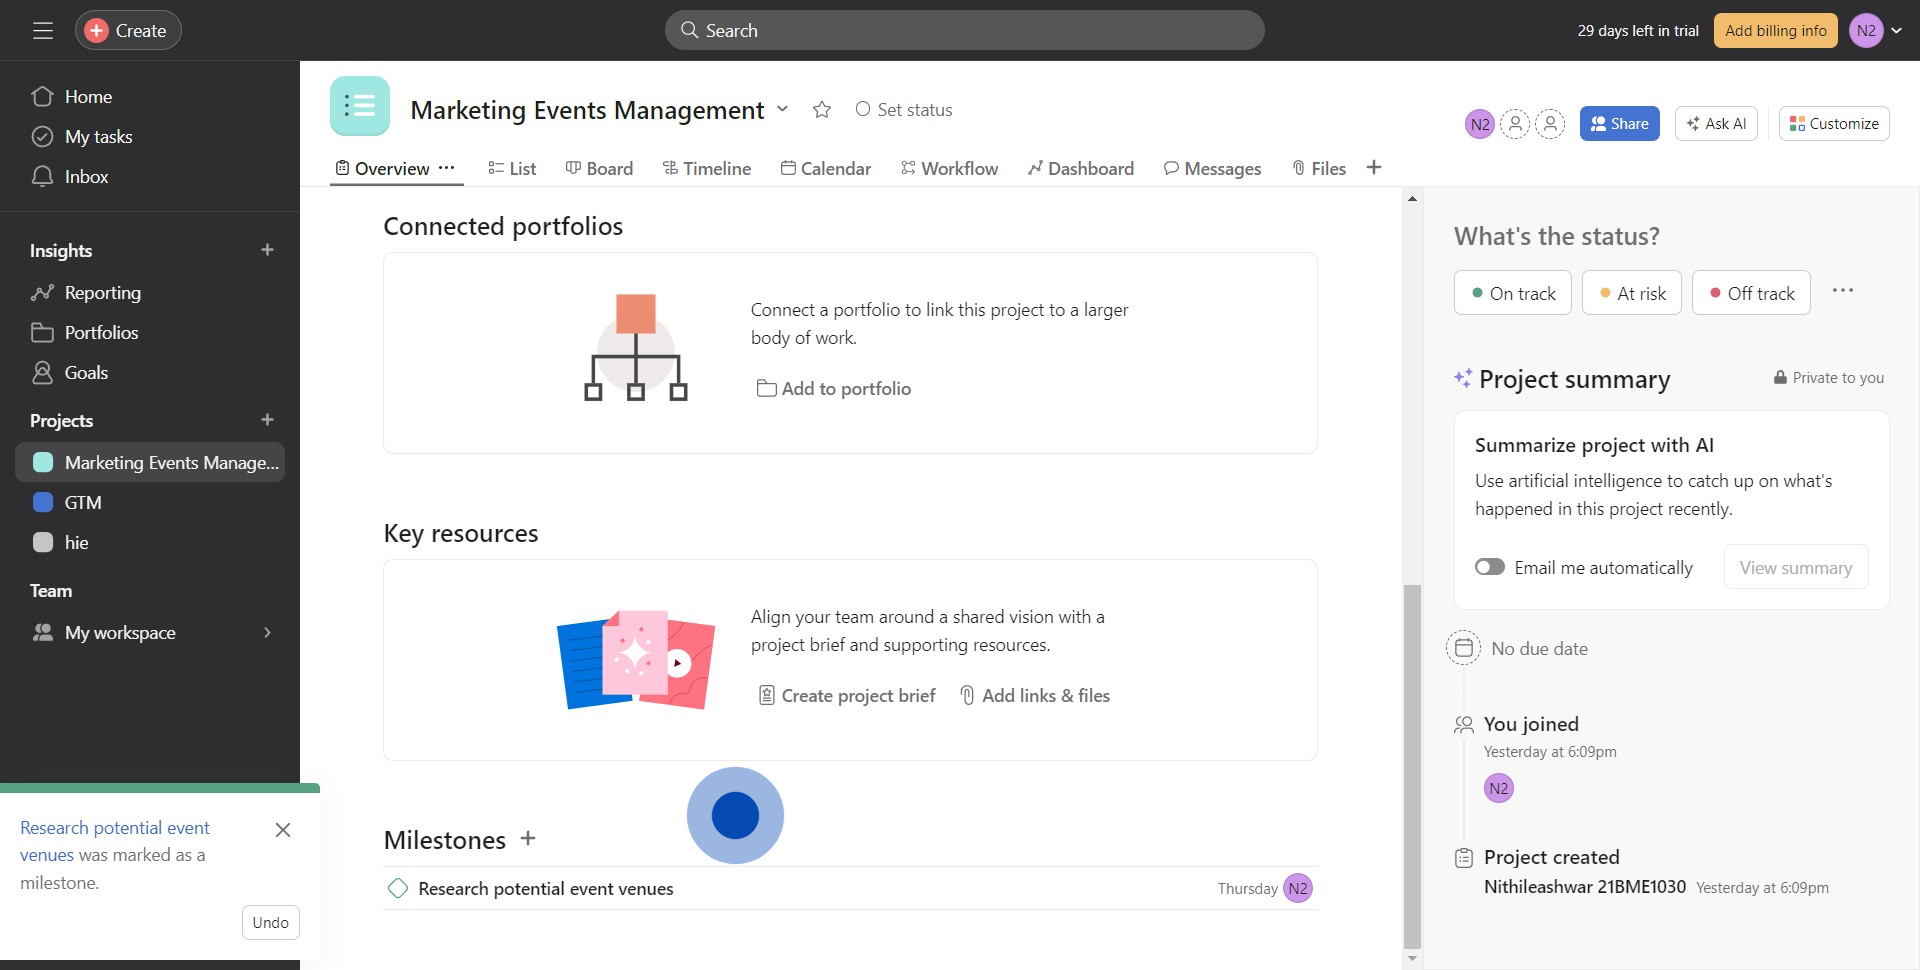Switch to the Timeline tab
Image resolution: width=1920 pixels, height=970 pixels.
click(706, 169)
